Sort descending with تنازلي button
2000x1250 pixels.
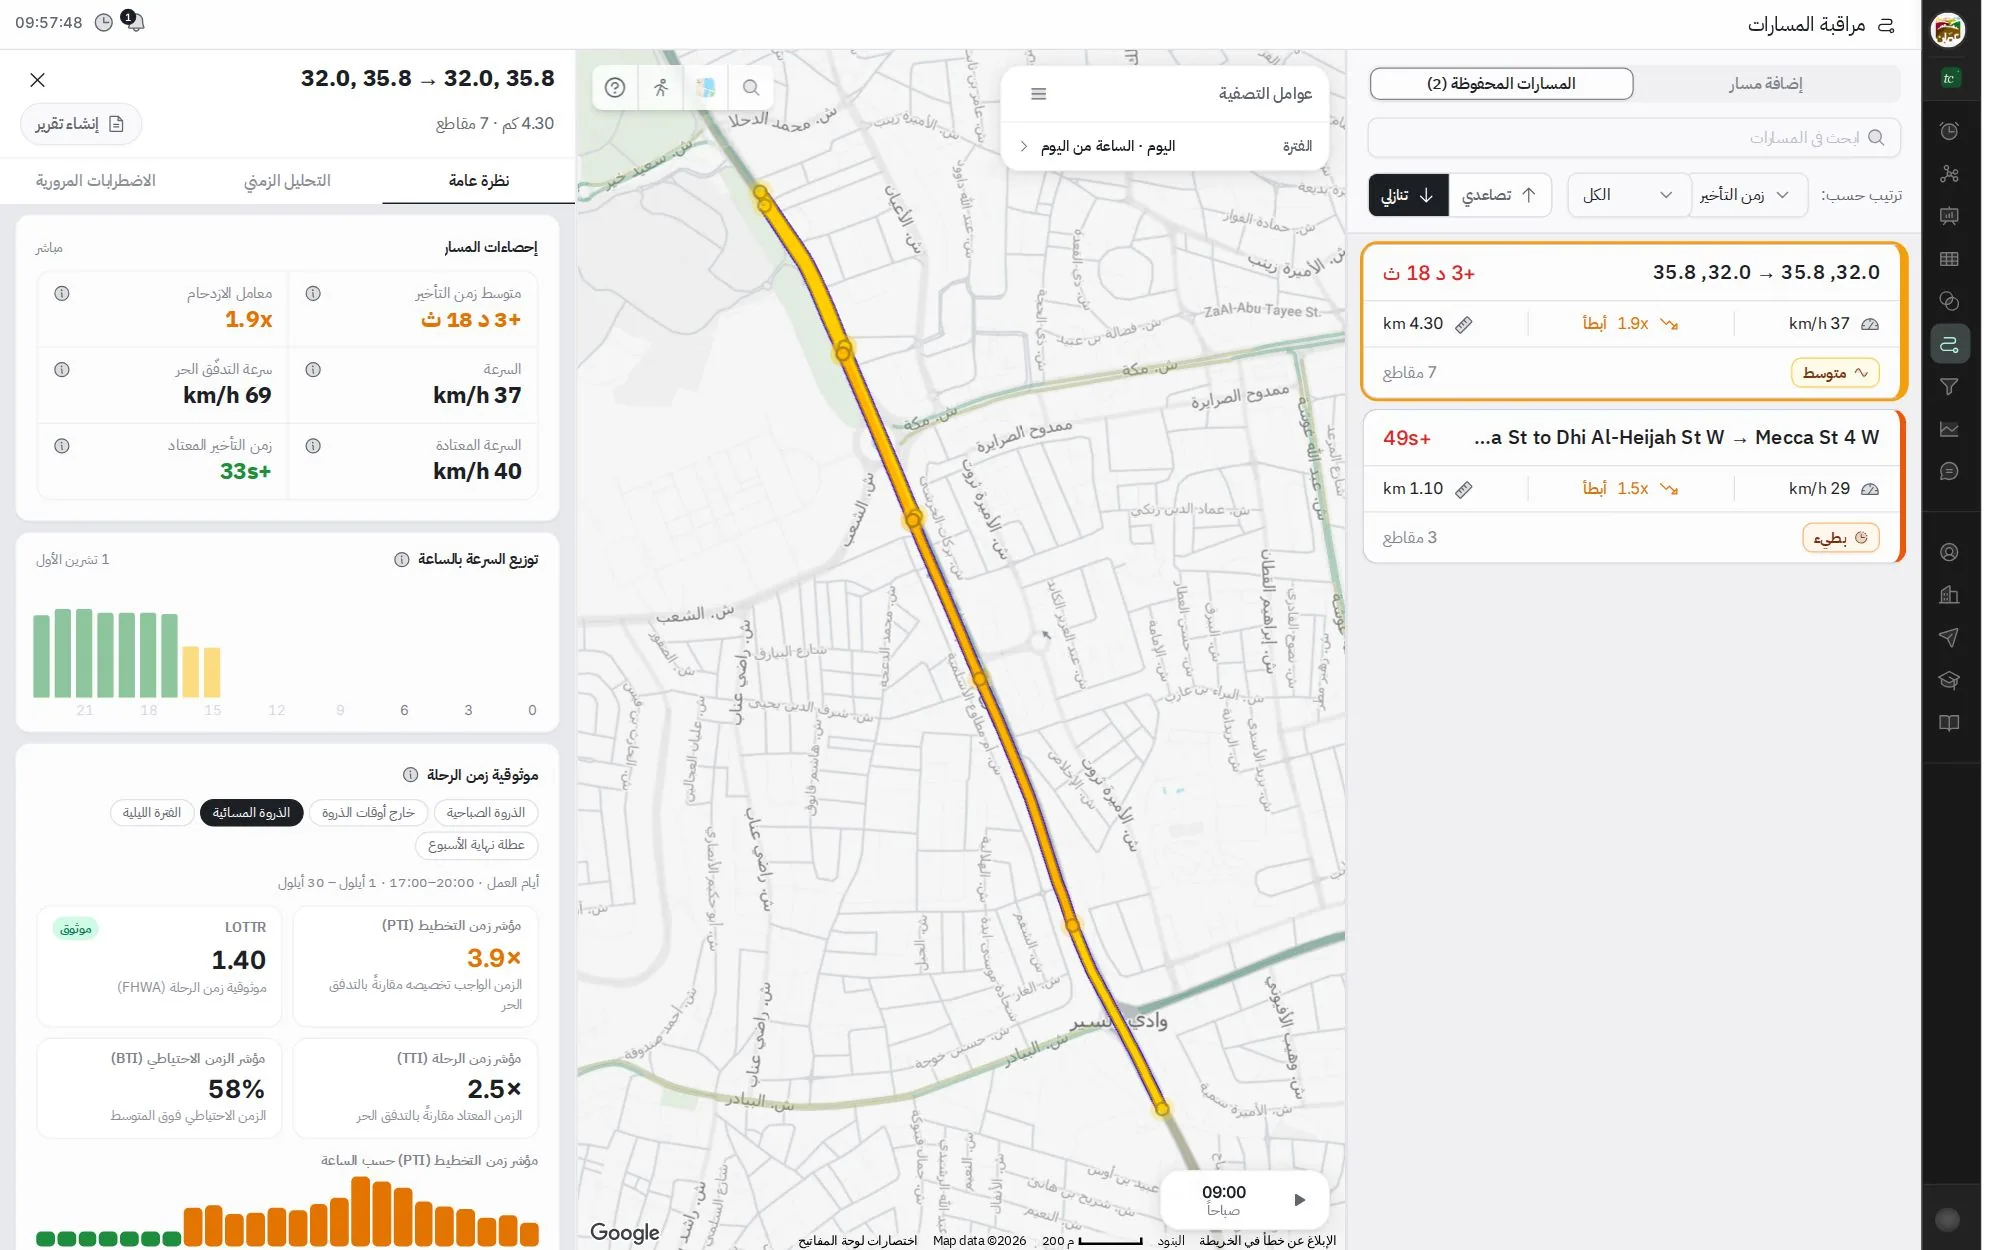[1408, 195]
